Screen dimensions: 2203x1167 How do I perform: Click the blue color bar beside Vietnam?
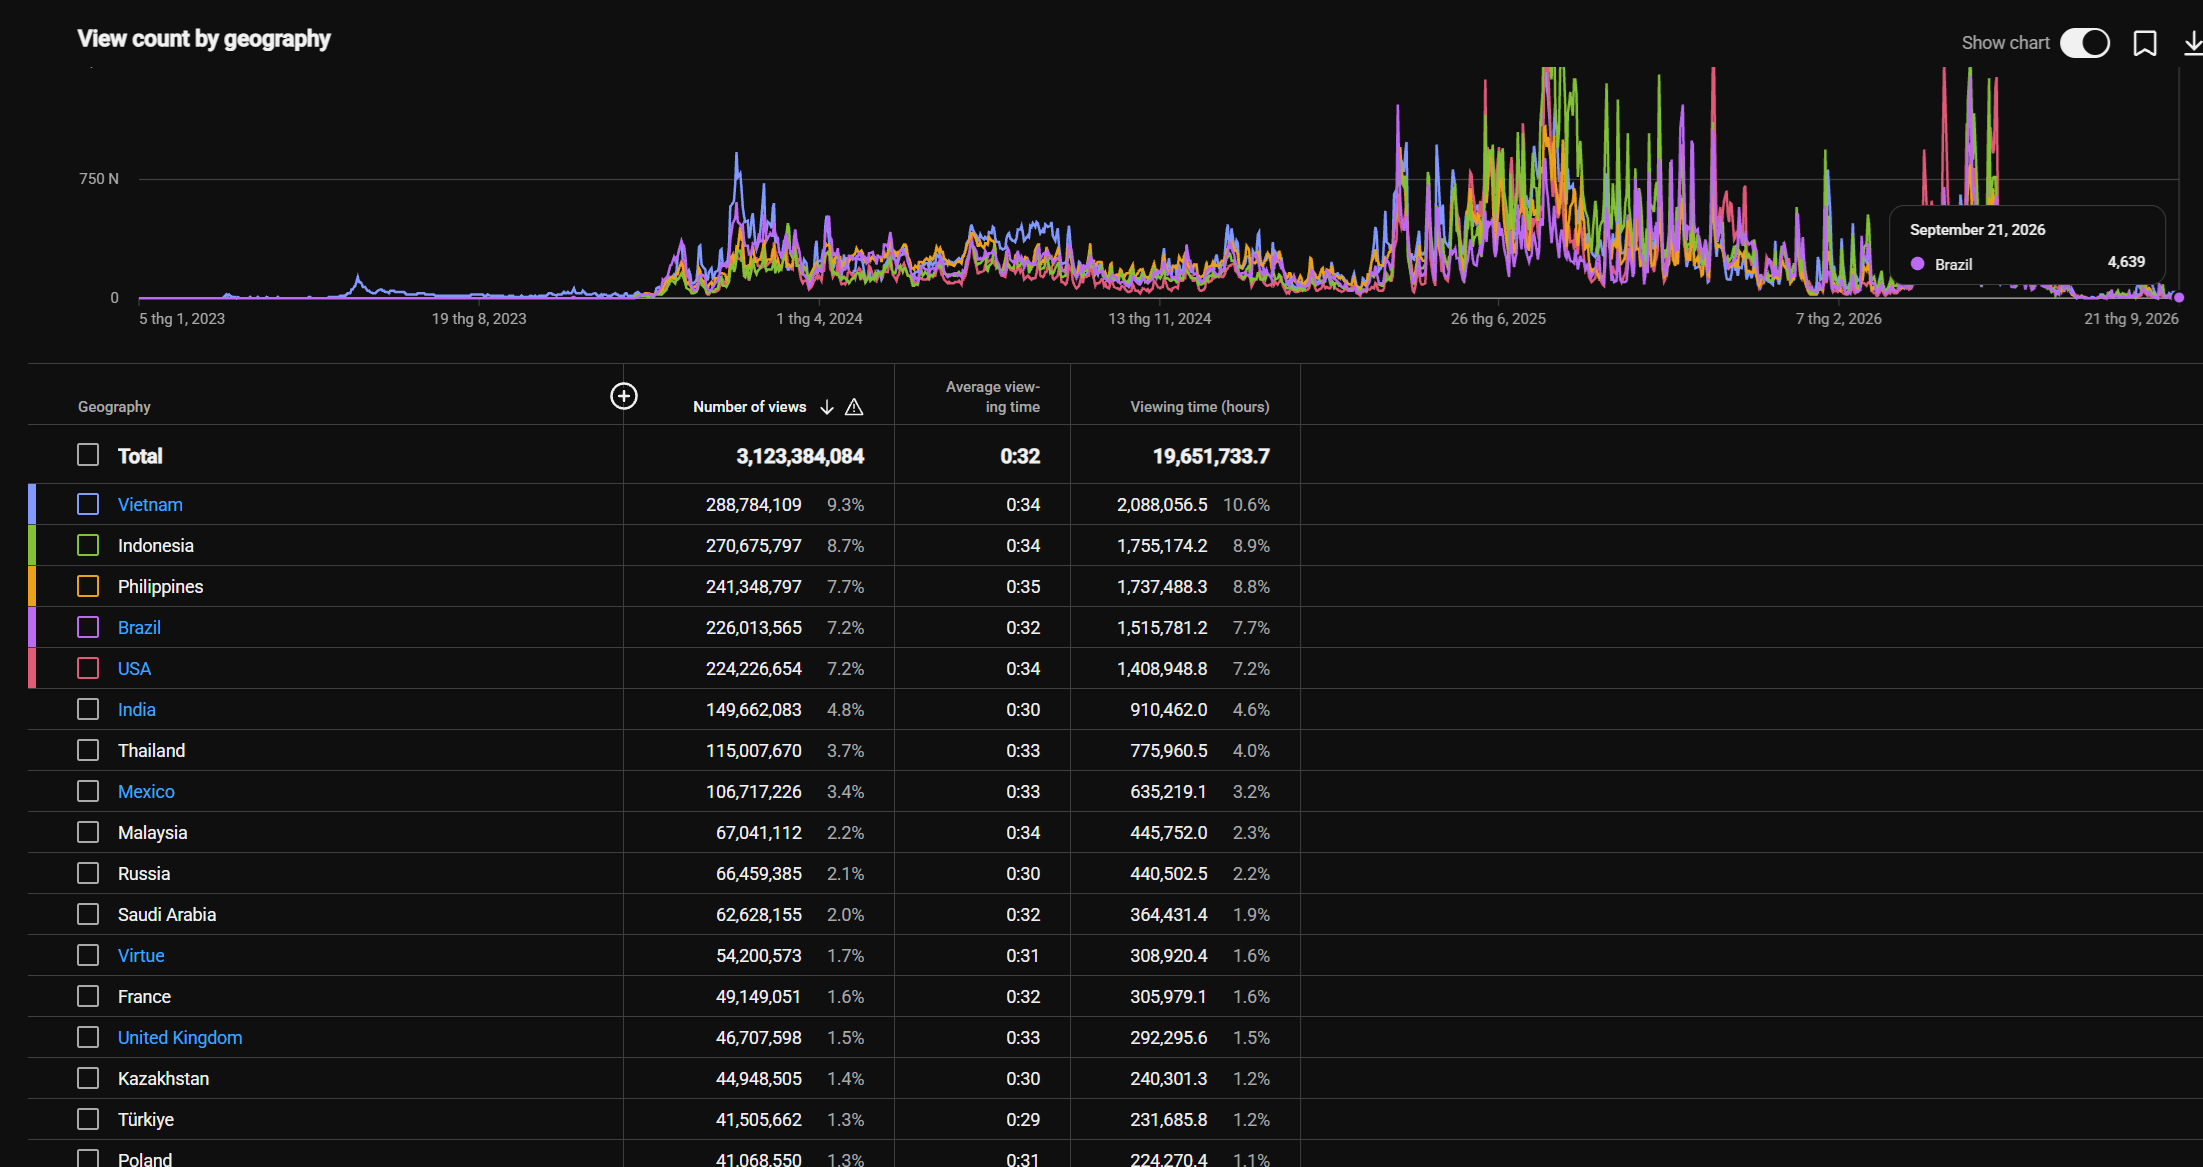pyautogui.click(x=32, y=504)
